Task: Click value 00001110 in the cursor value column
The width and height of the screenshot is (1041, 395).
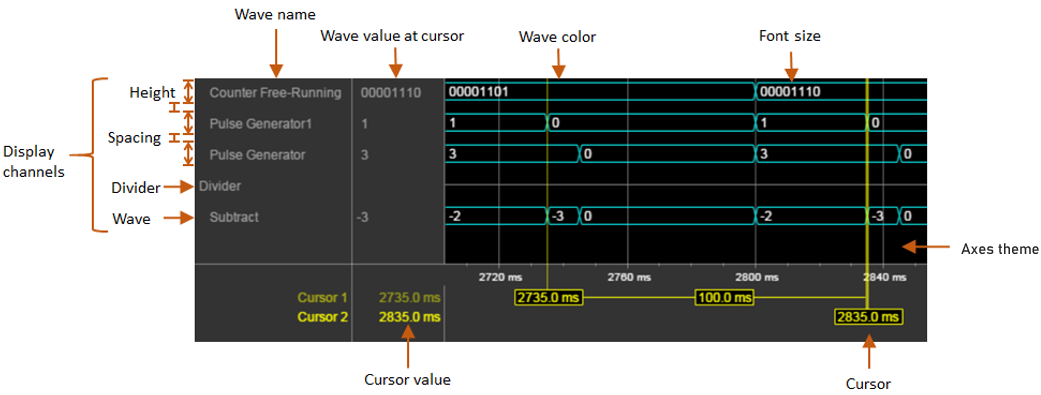Action: [x=391, y=93]
